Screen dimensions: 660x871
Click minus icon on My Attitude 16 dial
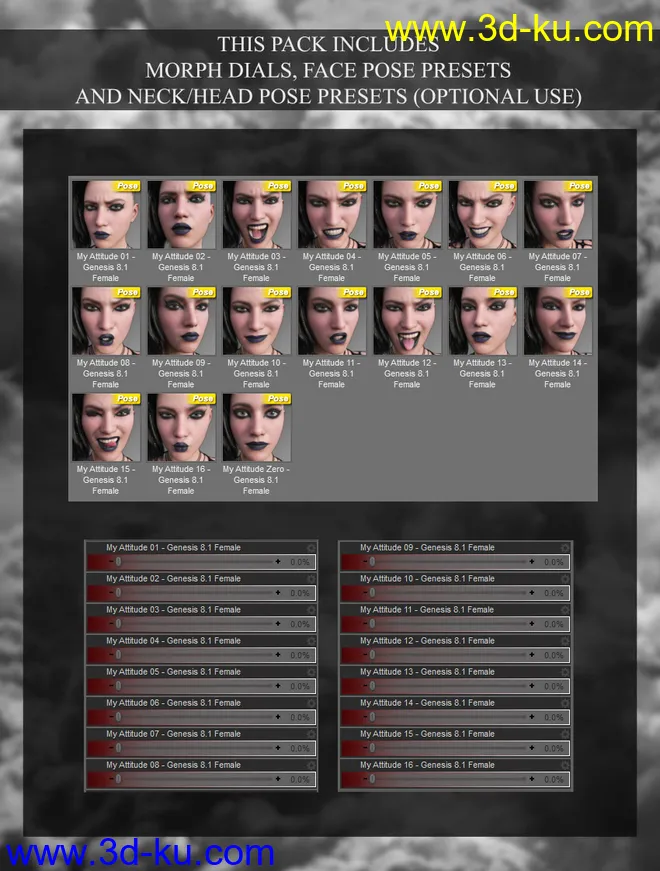coord(364,780)
